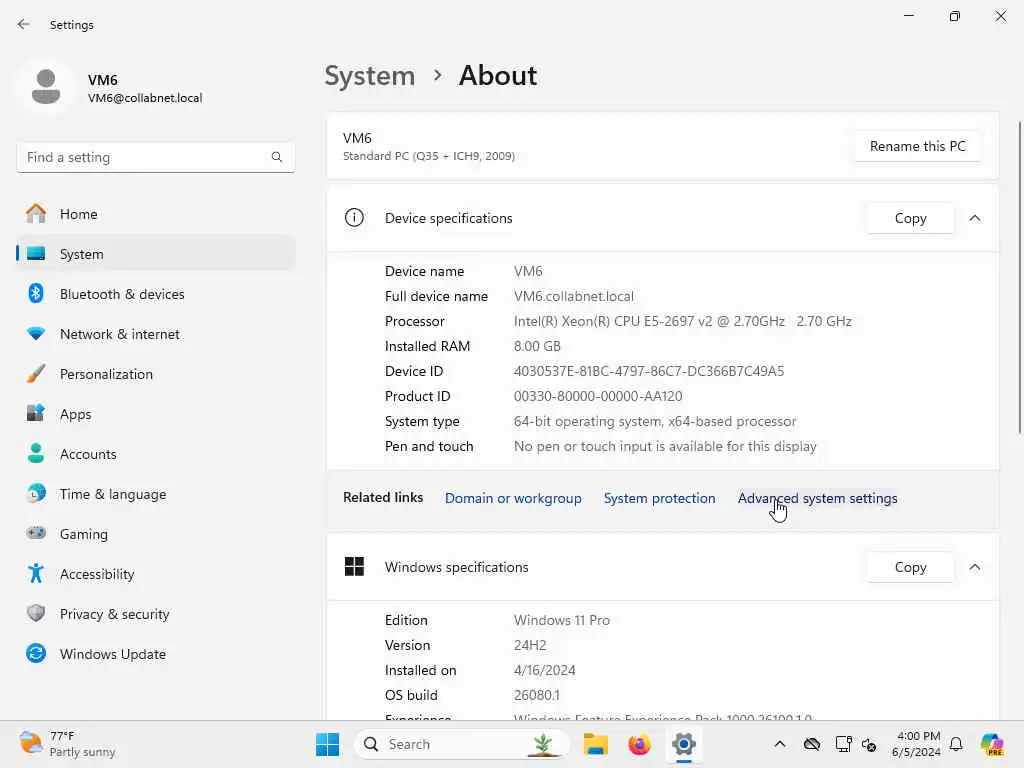Launch Firefox from the taskbar
The image size is (1024, 768).
pyautogui.click(x=639, y=744)
